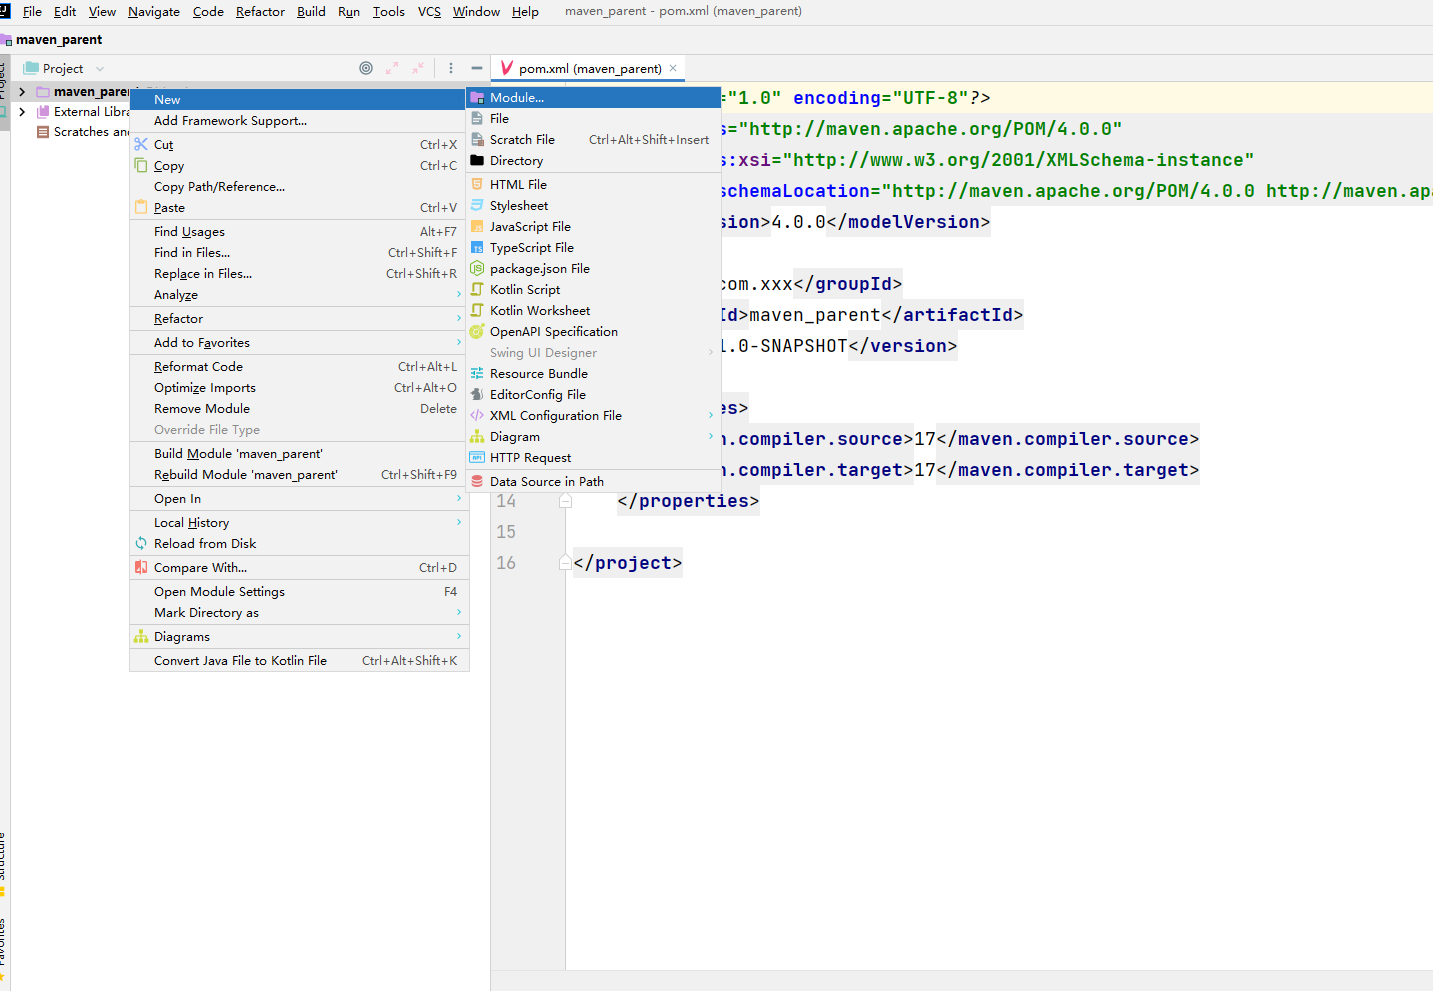Click Select Opened File target icon
Image resolution: width=1433 pixels, height=991 pixels.
[366, 68]
